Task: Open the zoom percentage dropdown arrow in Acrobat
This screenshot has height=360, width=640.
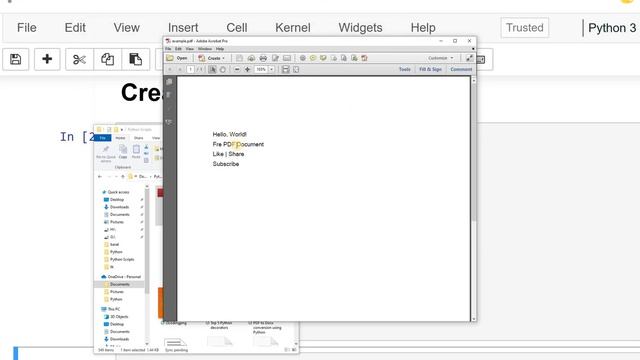Action: (271, 69)
